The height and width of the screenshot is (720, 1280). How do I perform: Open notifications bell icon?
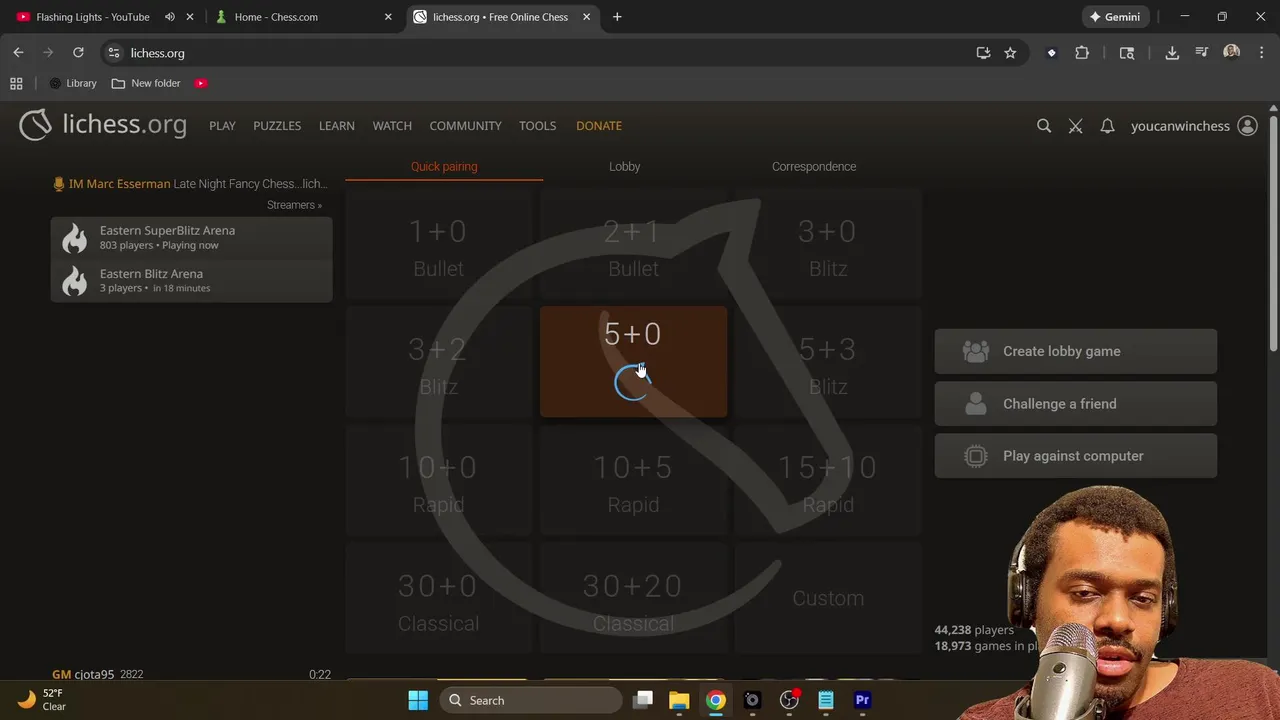pos(1107,126)
